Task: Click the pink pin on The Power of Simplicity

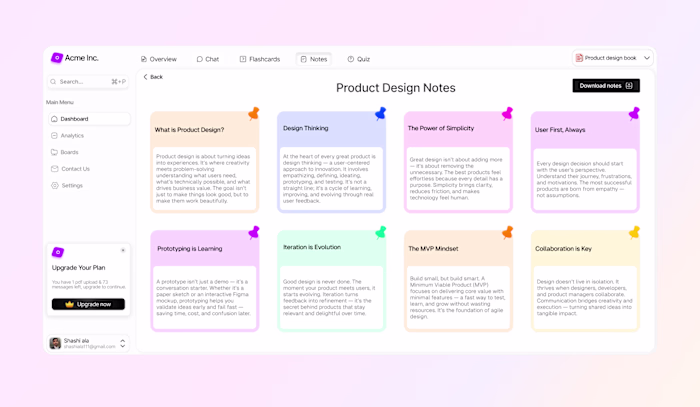Action: (507, 113)
